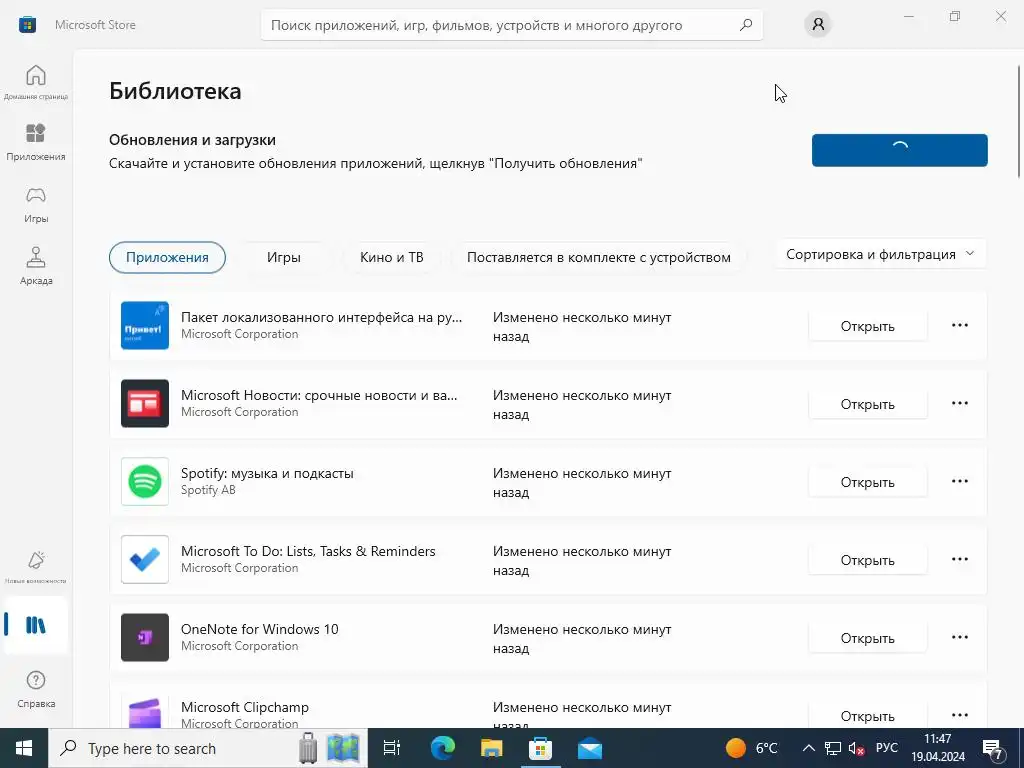Click the Microsoft Store logo icon

point(27,25)
